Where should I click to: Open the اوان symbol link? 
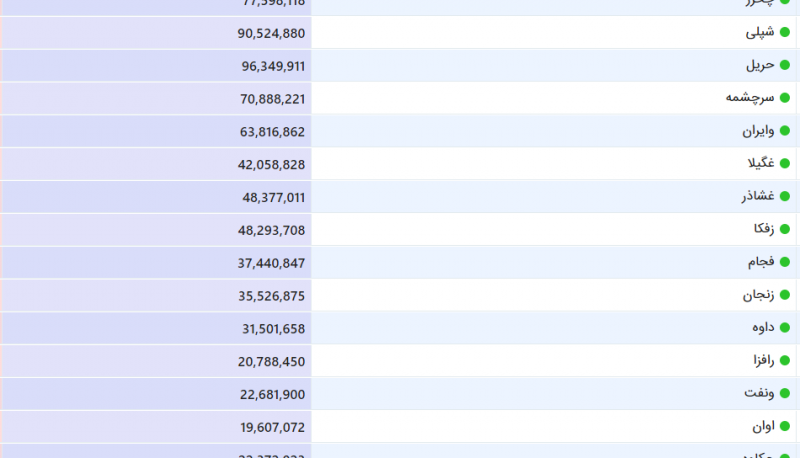click(763, 427)
